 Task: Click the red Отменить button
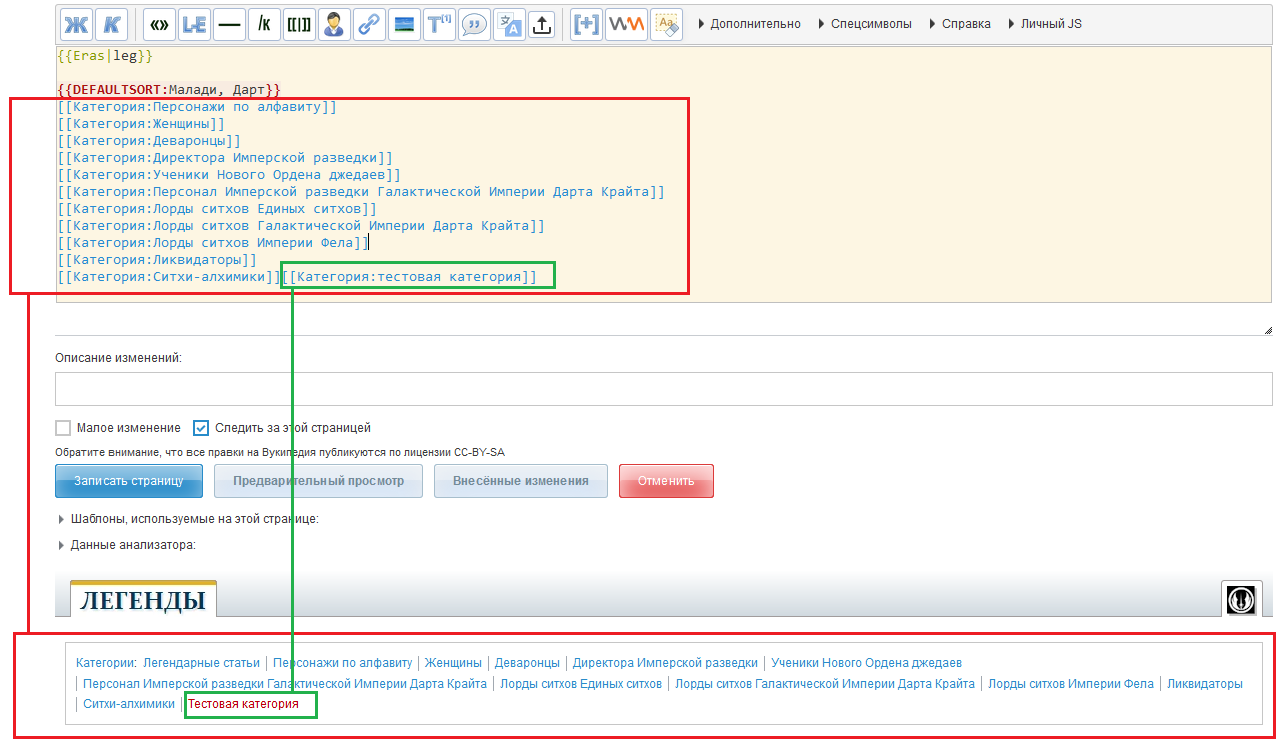(666, 481)
